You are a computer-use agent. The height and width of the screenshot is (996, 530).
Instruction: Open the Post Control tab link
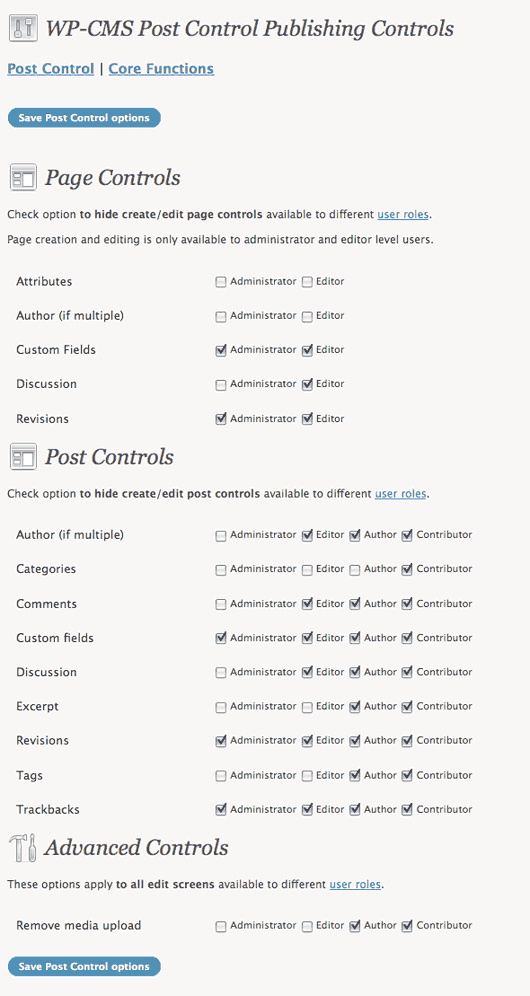pos(51,69)
